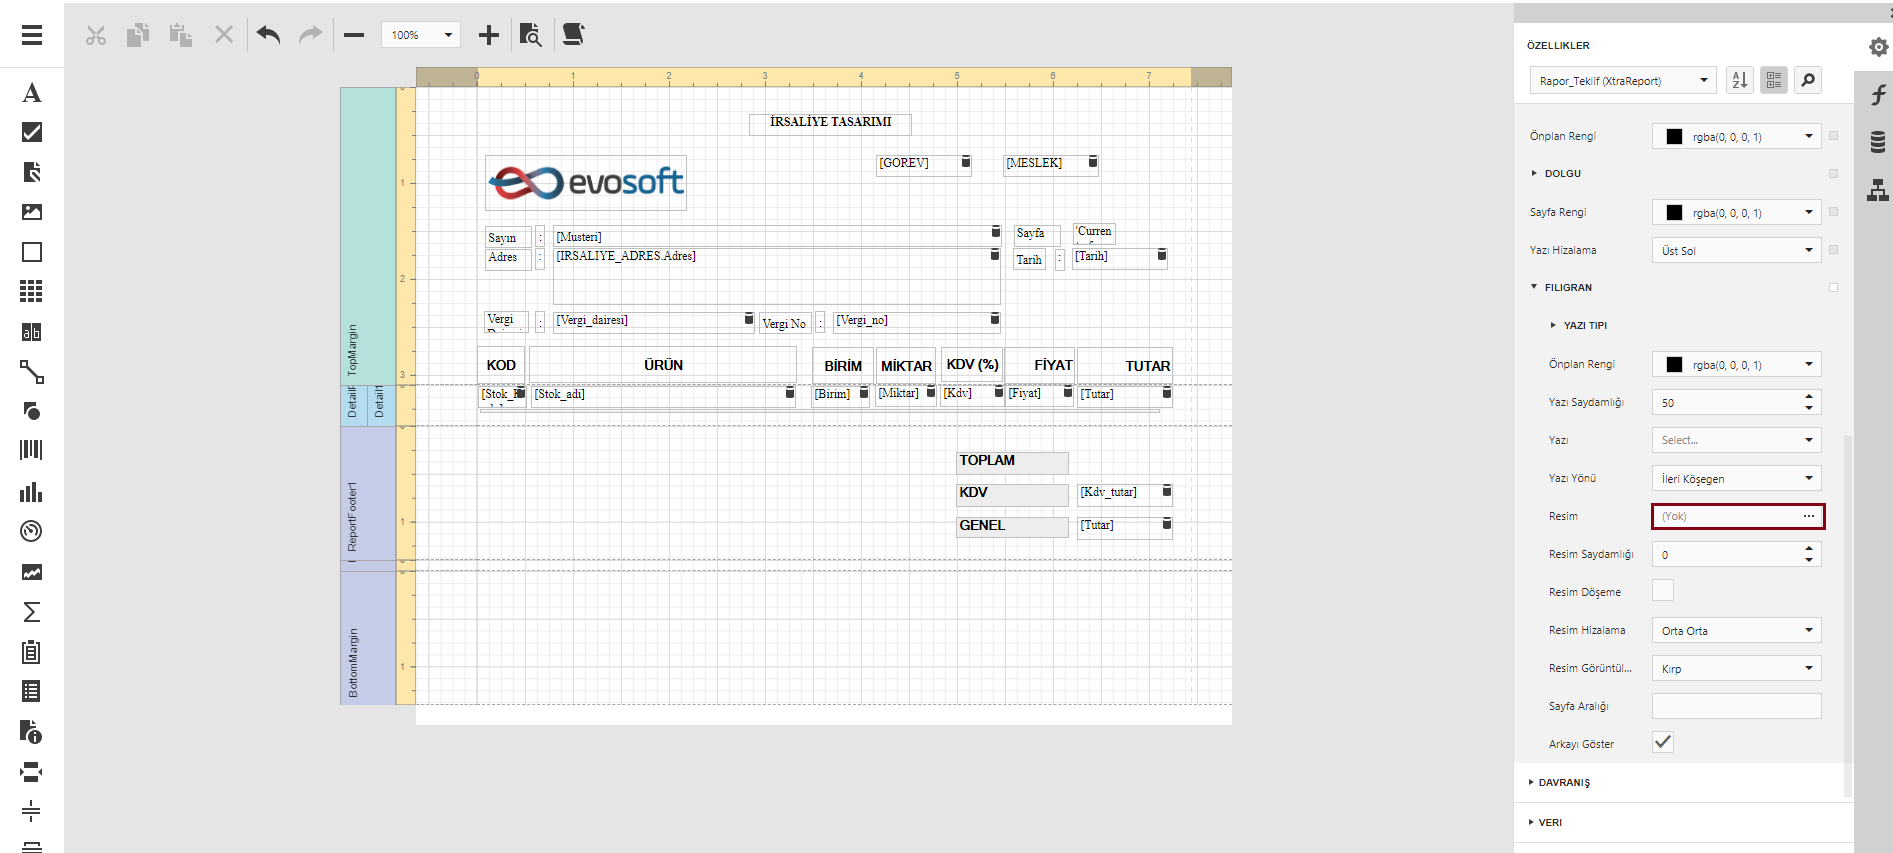Click the Undo arrow in the toolbar
This screenshot has height=853, width=1893.
point(268,35)
